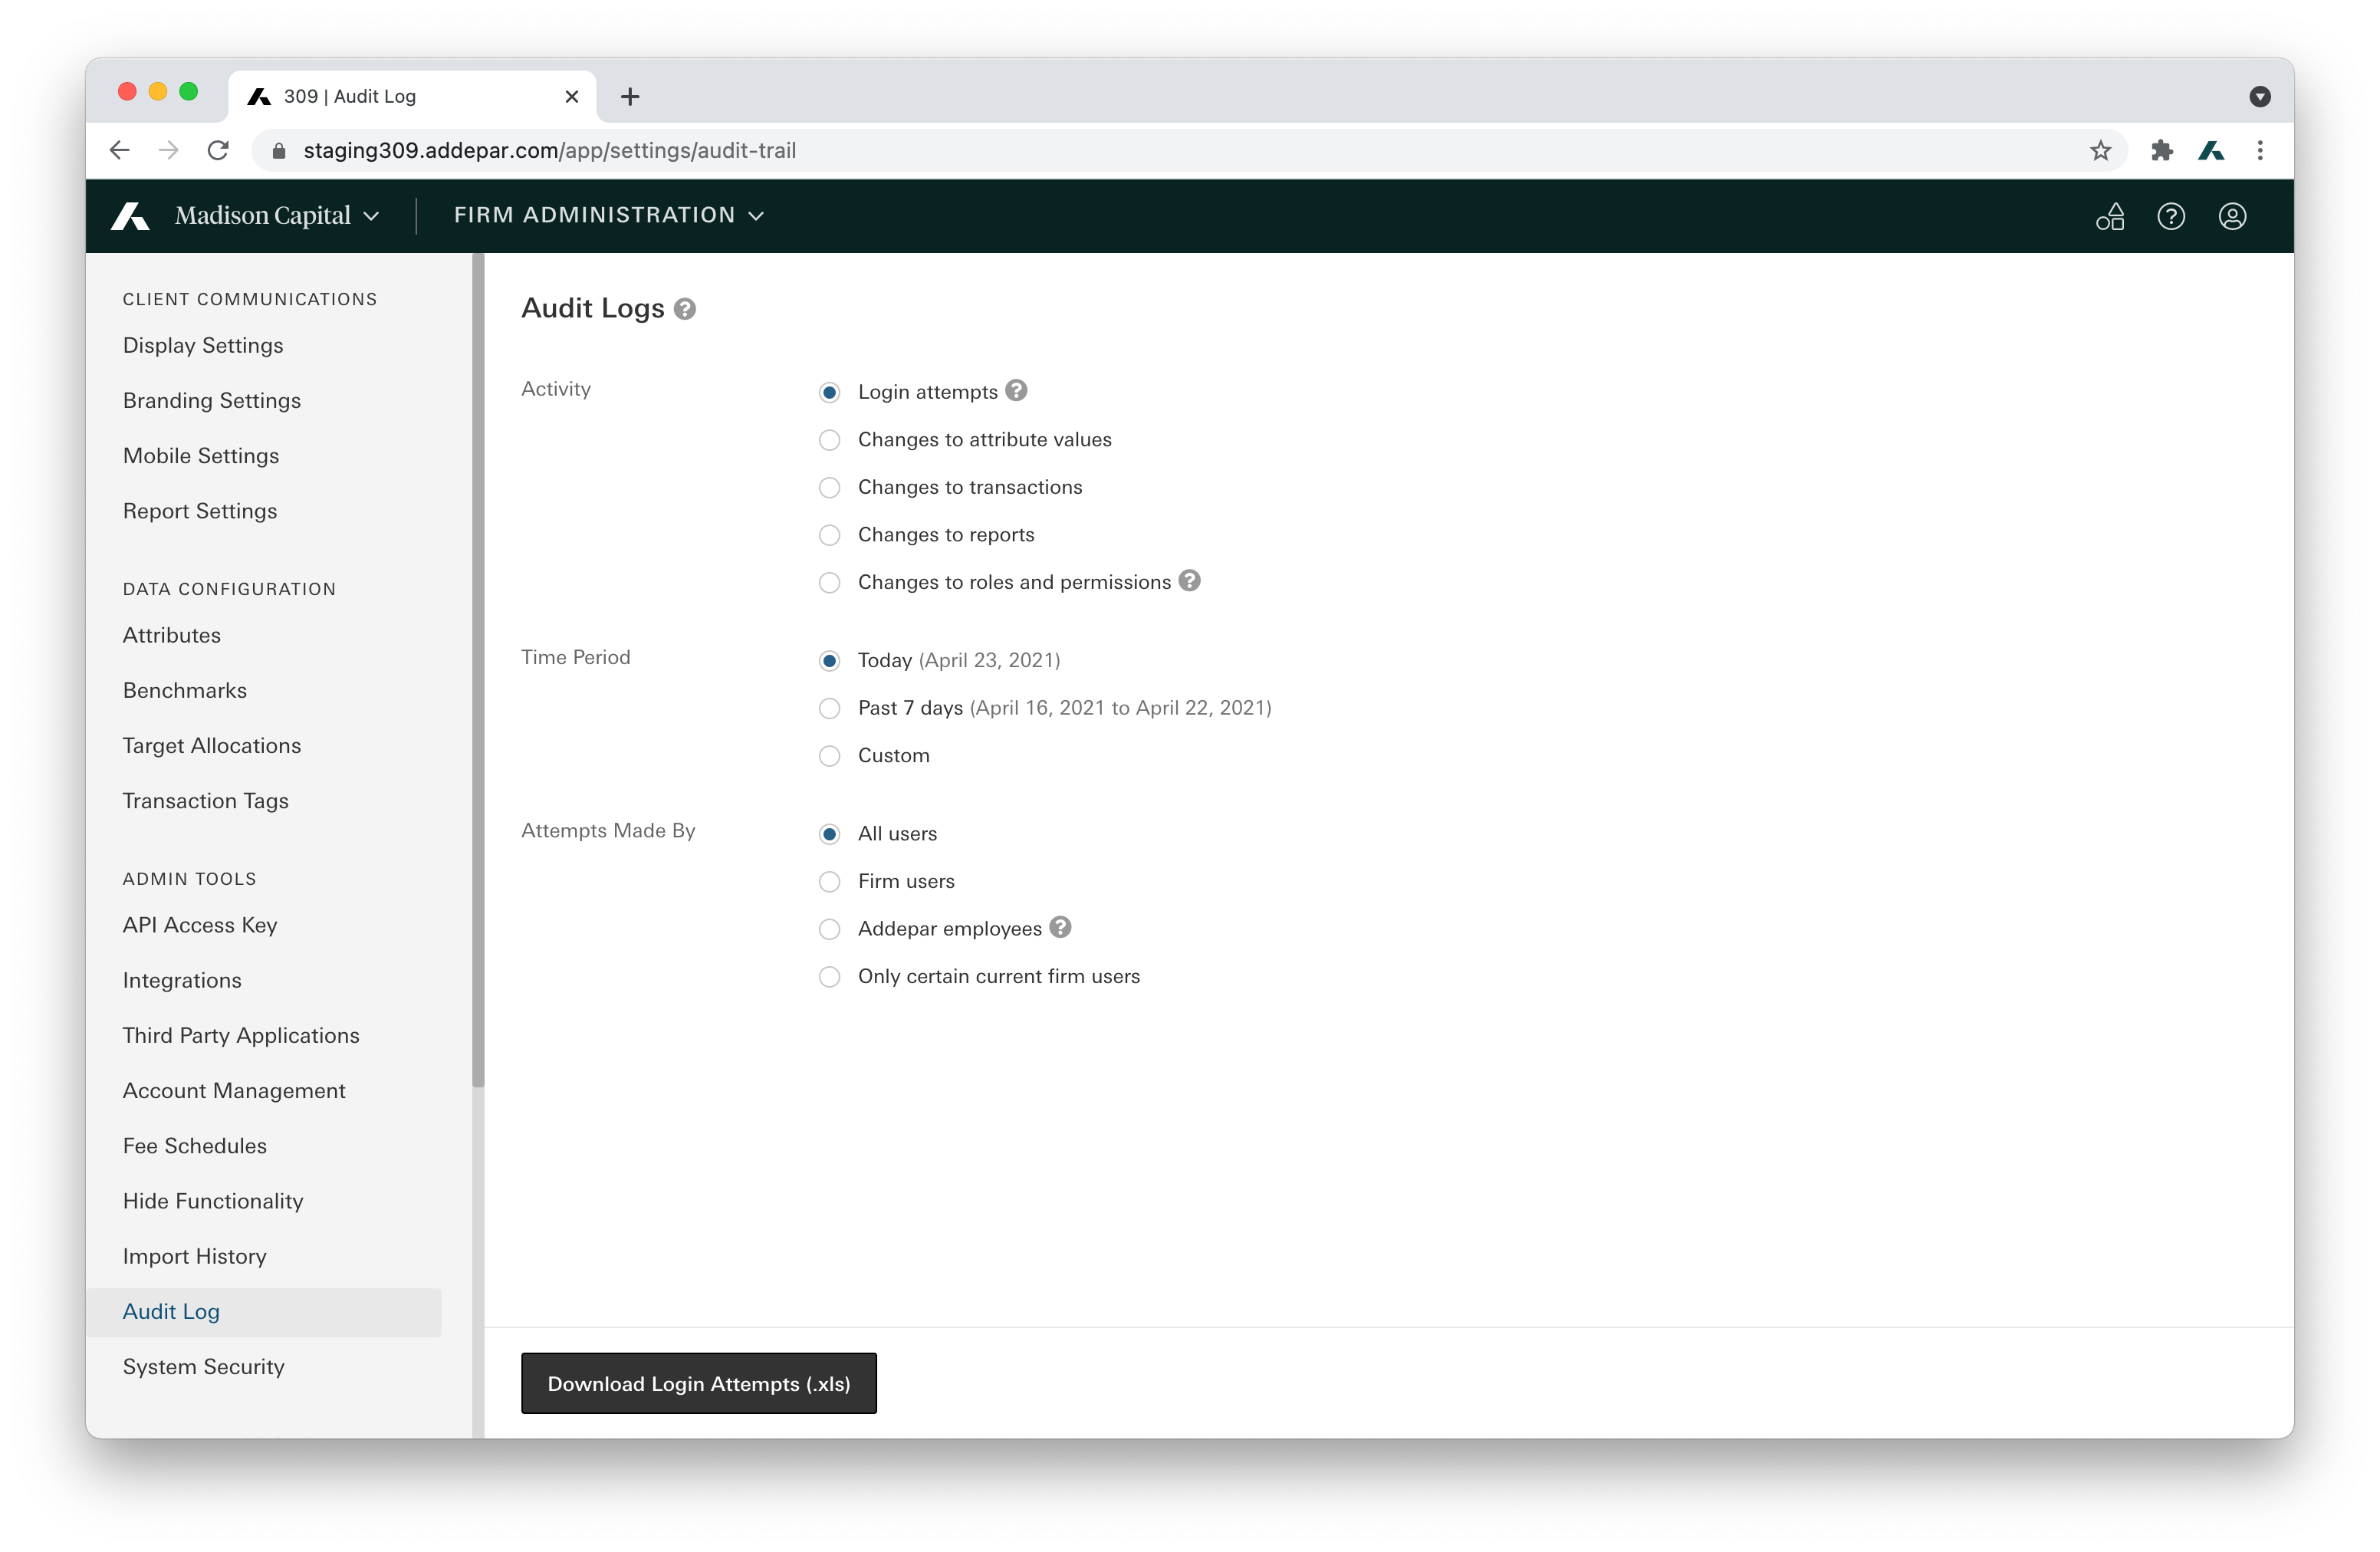Choose Firm users radio button
The height and width of the screenshot is (1552, 2380).
point(829,882)
